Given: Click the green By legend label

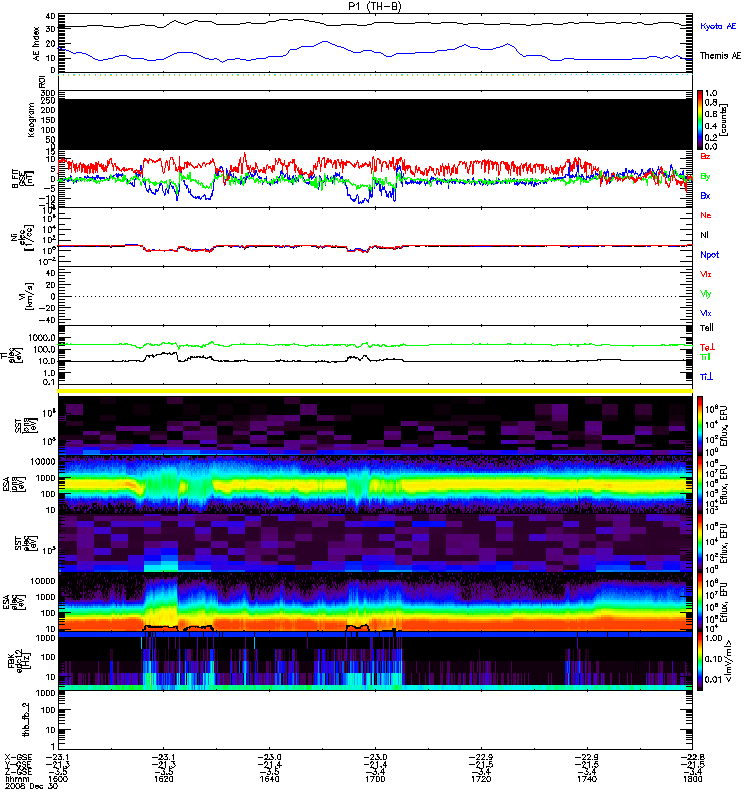Looking at the screenshot, I should pyautogui.click(x=705, y=177).
